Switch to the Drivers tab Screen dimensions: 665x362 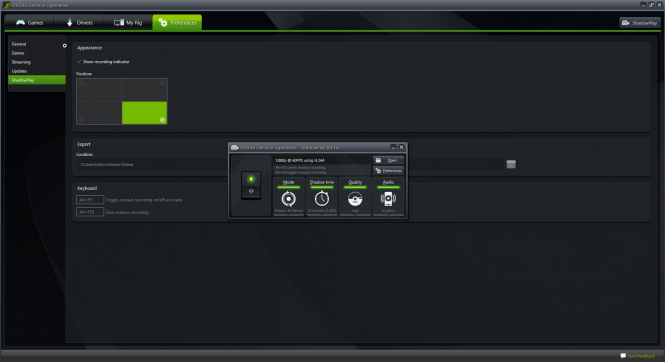(x=79, y=22)
